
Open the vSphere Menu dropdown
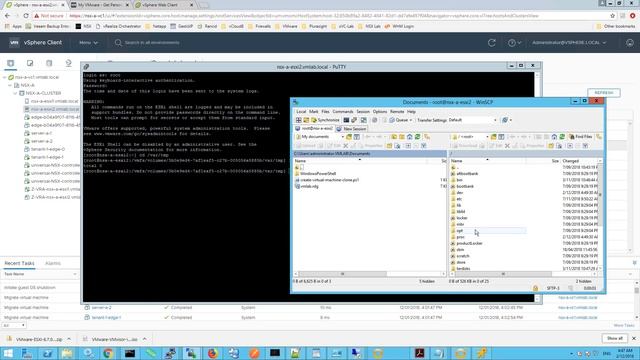coord(89,42)
